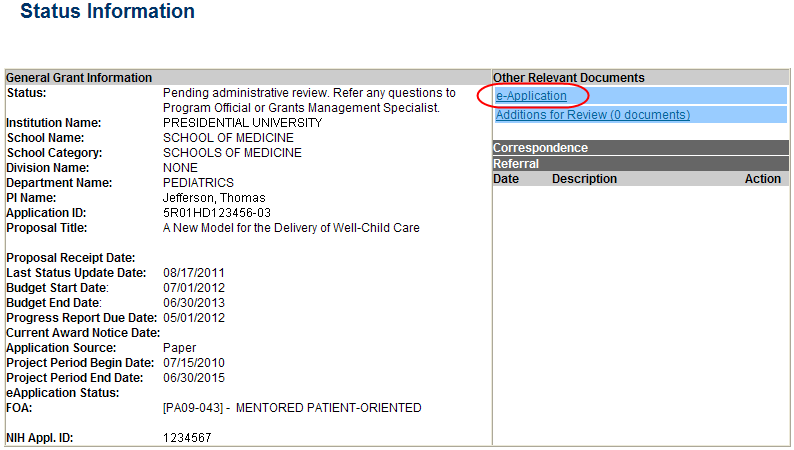This screenshot has width=794, height=450.
Task: Click the Application ID value 5R01HD123456-03
Action: click(x=216, y=213)
